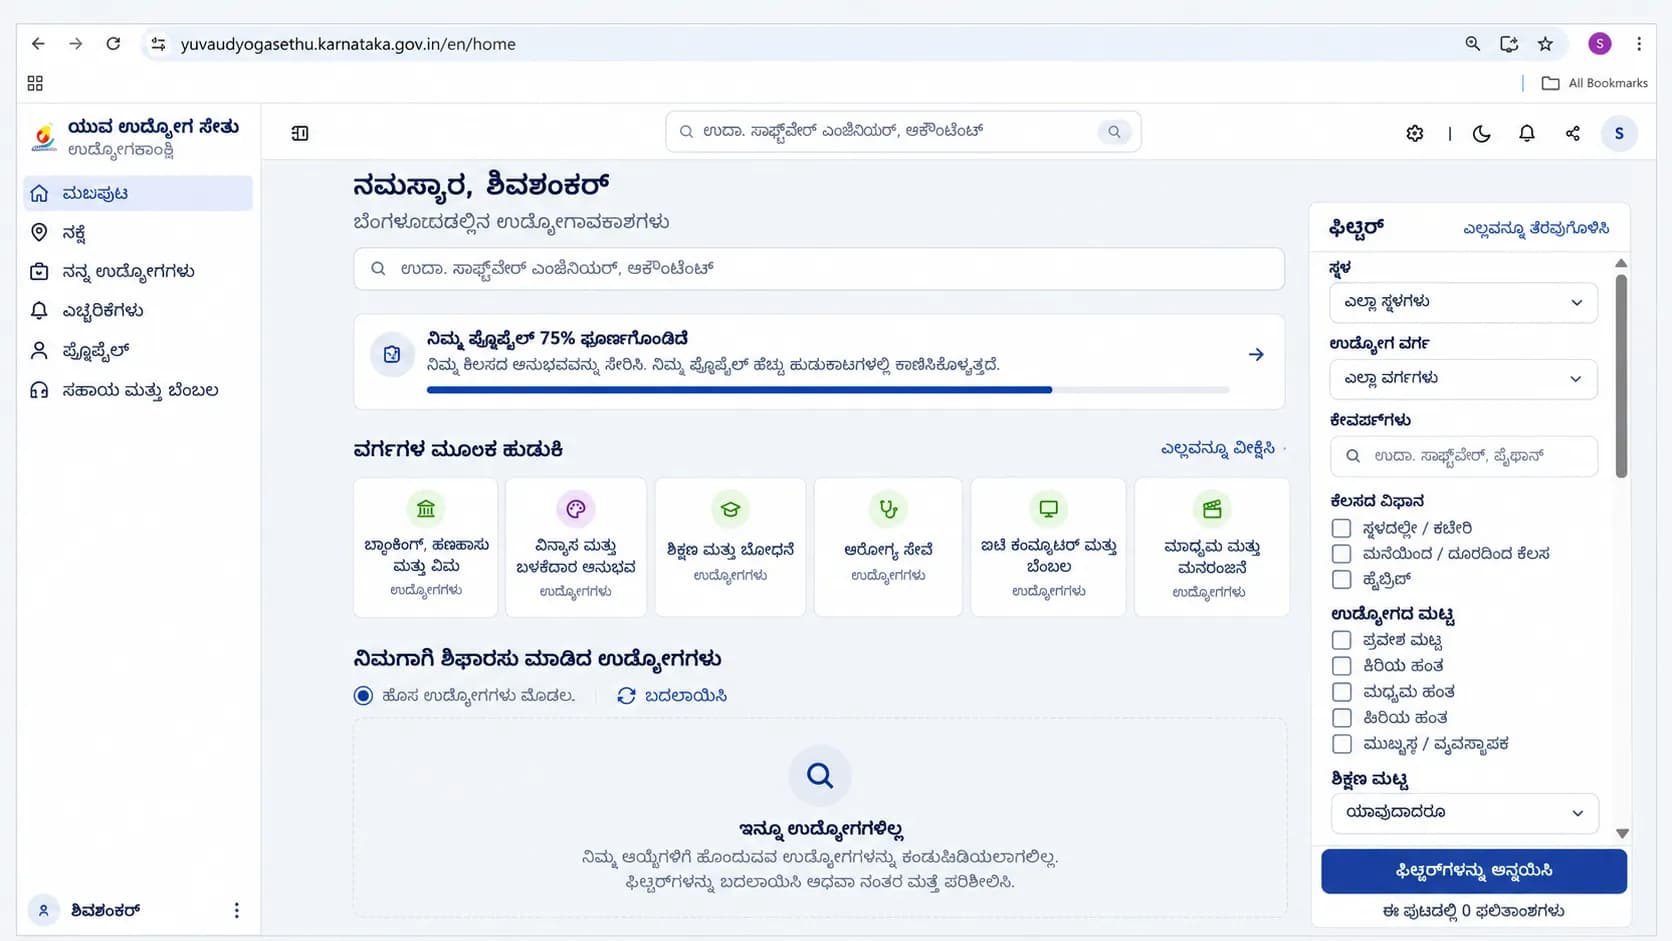This screenshot has width=1672, height=941.
Task: Open design and user experience category card
Action: [576, 547]
